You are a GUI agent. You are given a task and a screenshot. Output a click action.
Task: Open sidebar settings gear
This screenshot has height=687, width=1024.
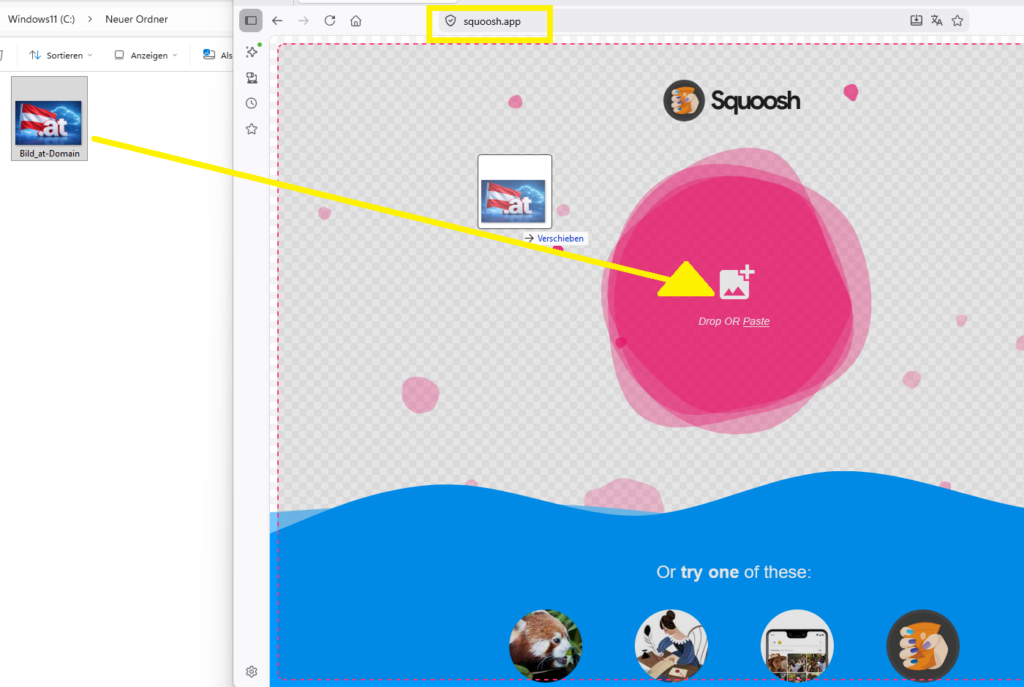[x=251, y=671]
